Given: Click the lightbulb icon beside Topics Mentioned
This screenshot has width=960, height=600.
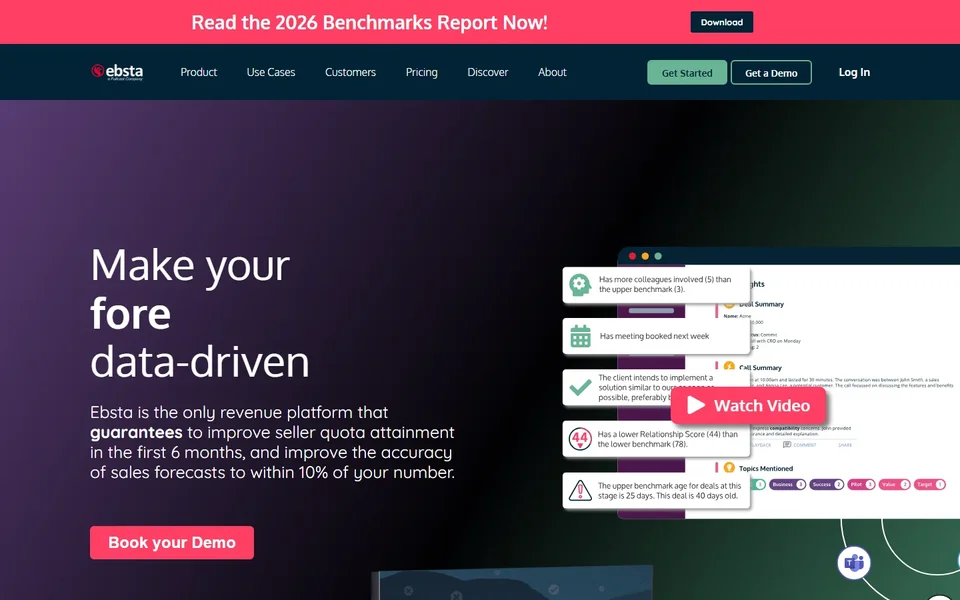Looking at the screenshot, I should pos(729,468).
